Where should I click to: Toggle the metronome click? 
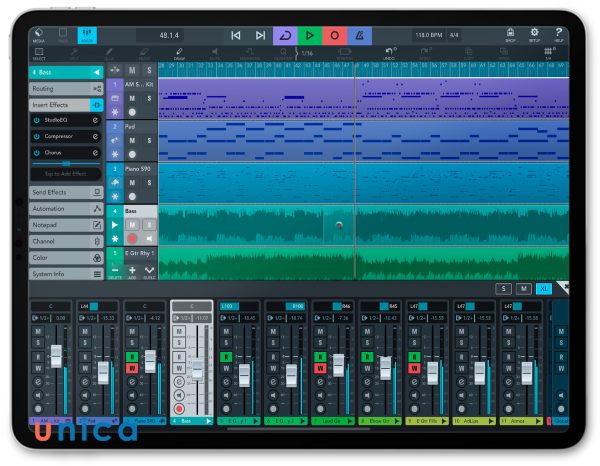tap(359, 36)
